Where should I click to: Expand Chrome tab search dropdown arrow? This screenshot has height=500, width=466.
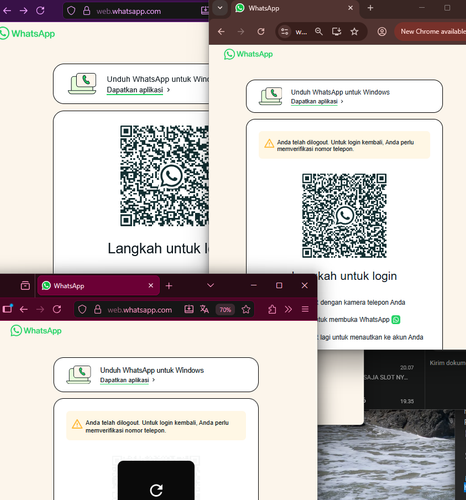(220, 8)
